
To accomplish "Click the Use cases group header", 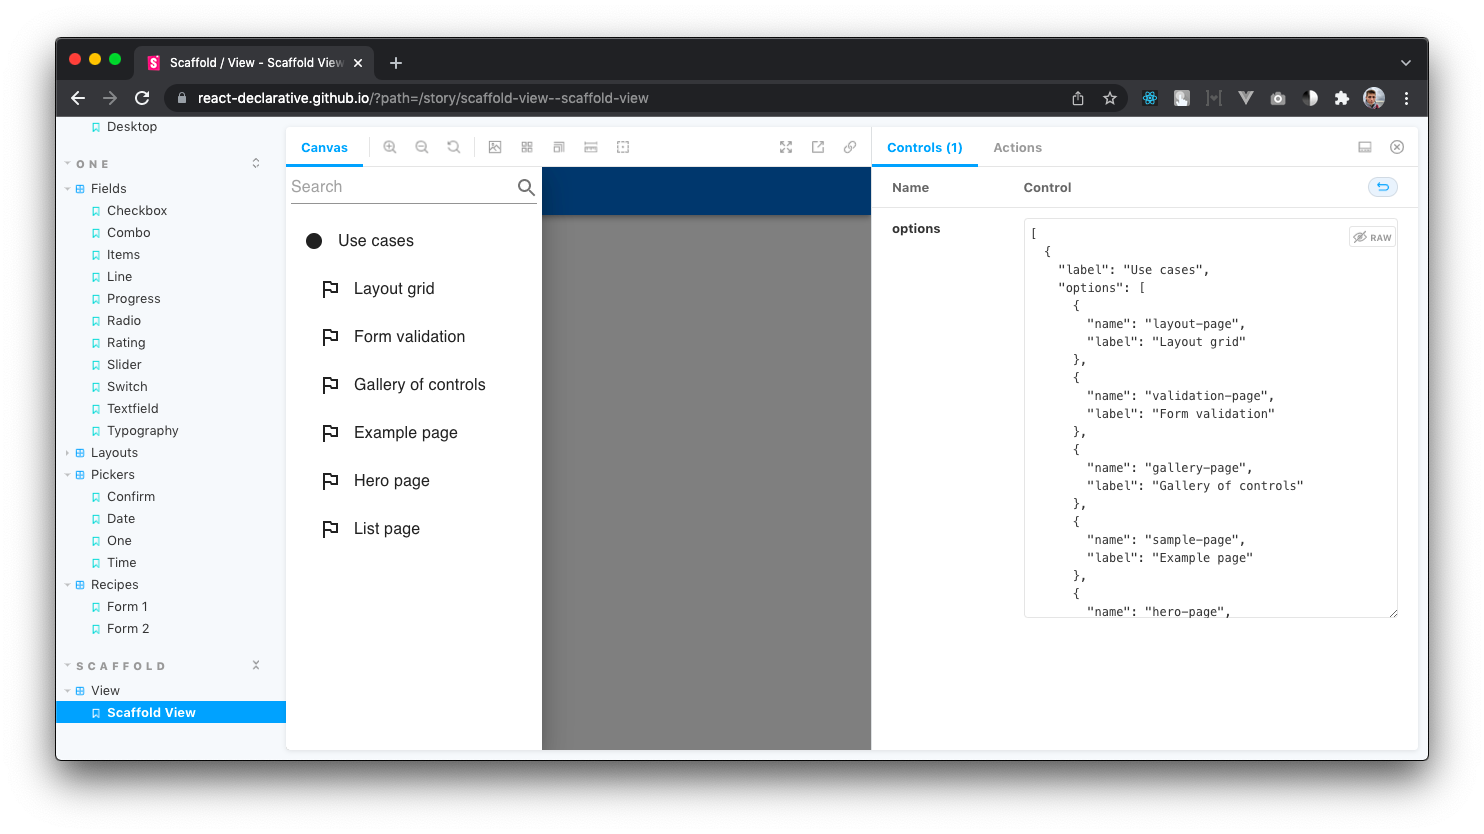I will 414,241.
